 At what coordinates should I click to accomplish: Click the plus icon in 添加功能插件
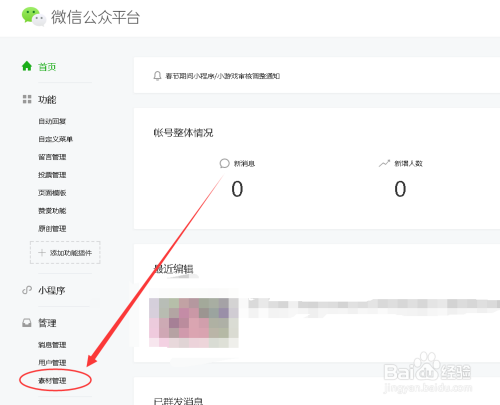pyautogui.click(x=42, y=253)
